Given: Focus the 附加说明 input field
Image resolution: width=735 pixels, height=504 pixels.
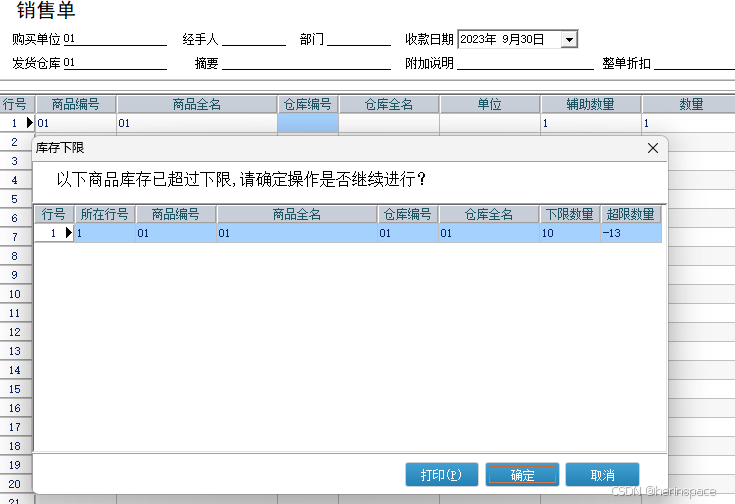Looking at the screenshot, I should (525, 63).
